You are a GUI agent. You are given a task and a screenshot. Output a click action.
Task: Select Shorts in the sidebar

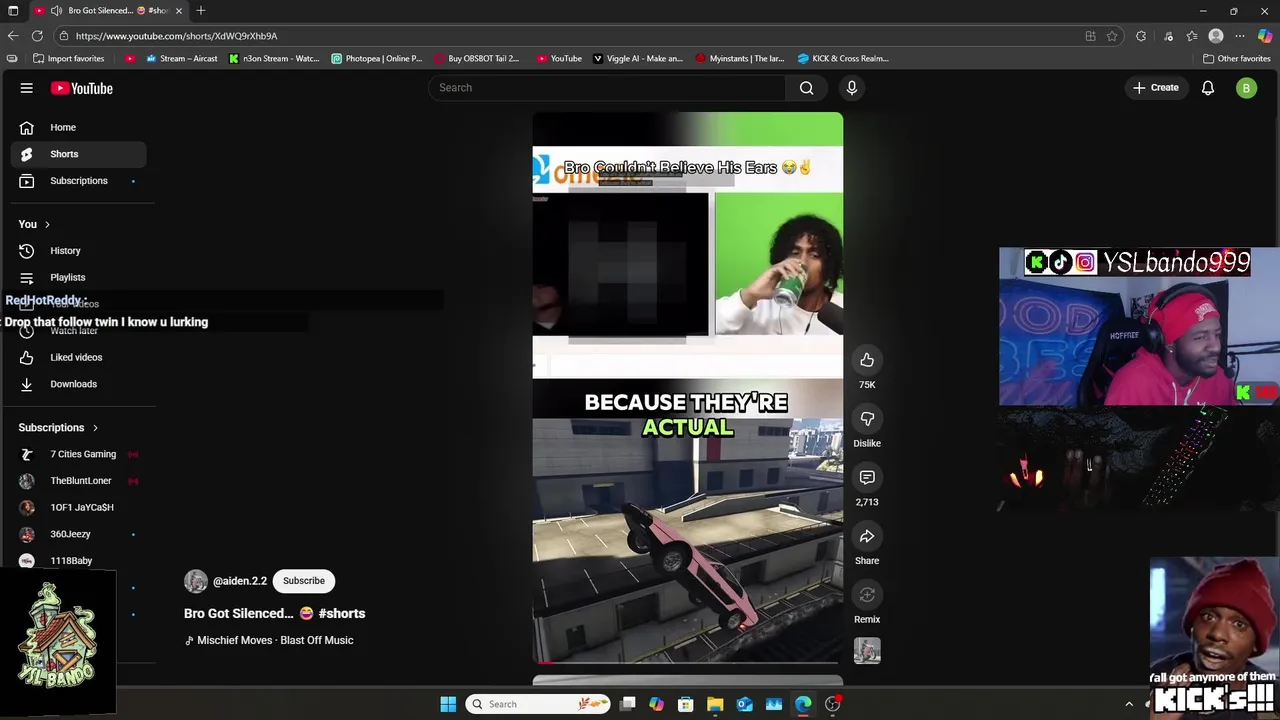tap(78, 154)
